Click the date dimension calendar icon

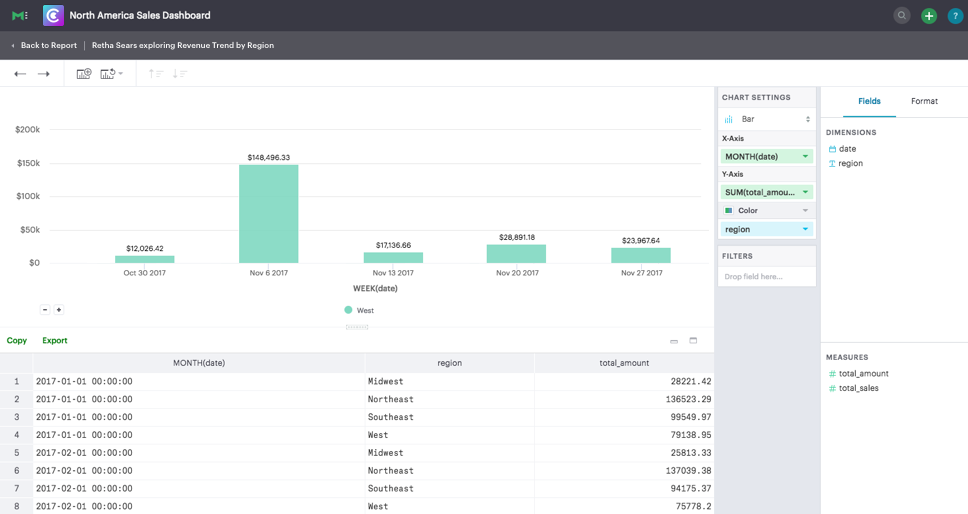tap(832, 149)
